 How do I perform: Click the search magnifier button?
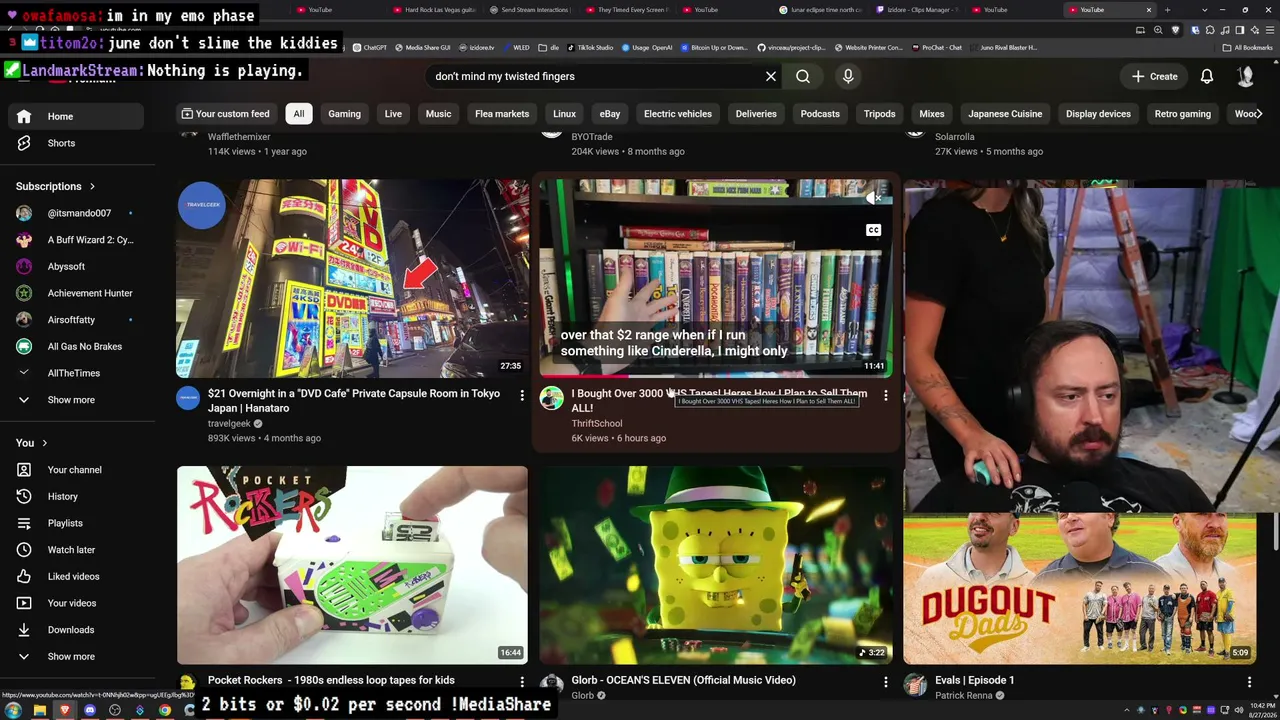[803, 76]
